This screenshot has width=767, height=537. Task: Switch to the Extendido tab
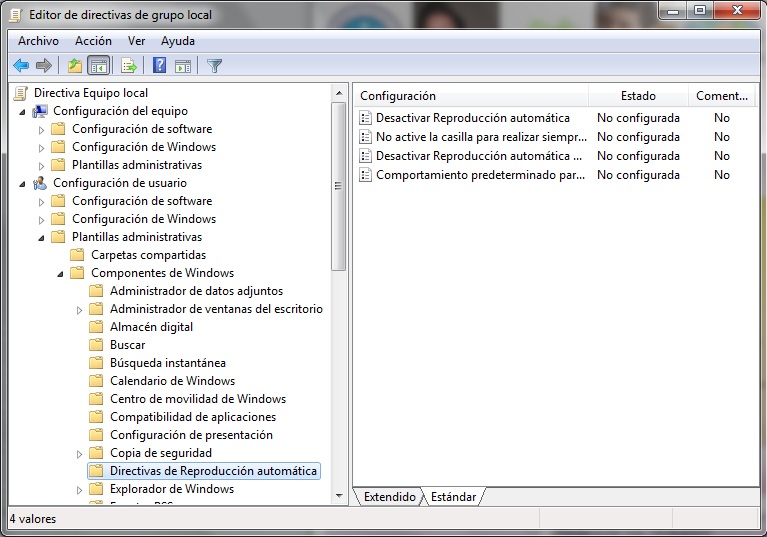[x=389, y=497]
